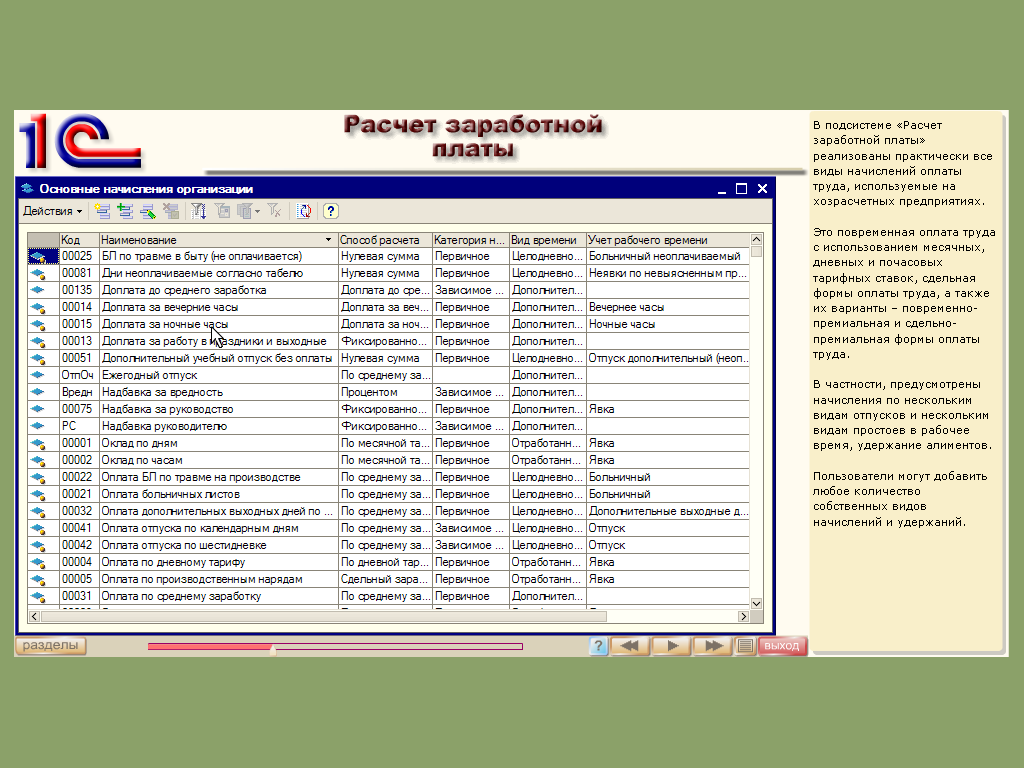Click the Filter and sort settings icon
1024x768 pixels.
tap(199, 211)
